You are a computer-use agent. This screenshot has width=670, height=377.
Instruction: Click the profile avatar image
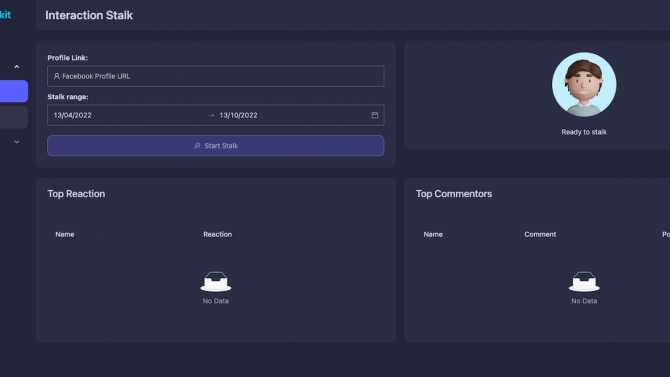click(x=584, y=85)
